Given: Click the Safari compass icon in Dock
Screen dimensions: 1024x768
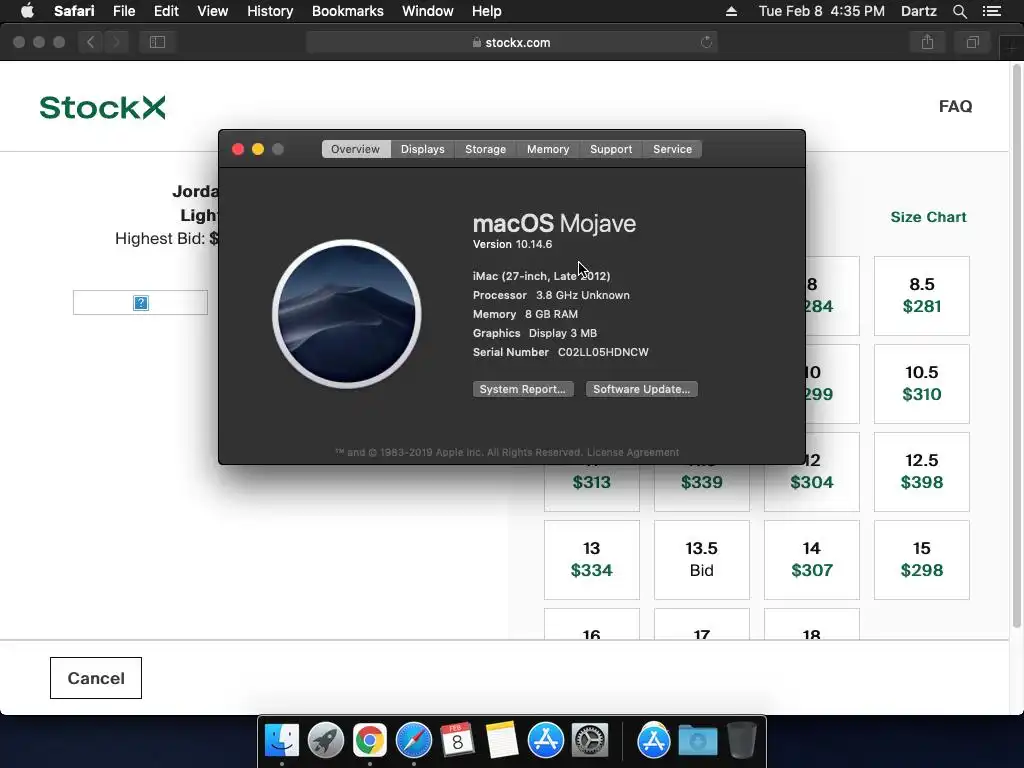Looking at the screenshot, I should (413, 740).
